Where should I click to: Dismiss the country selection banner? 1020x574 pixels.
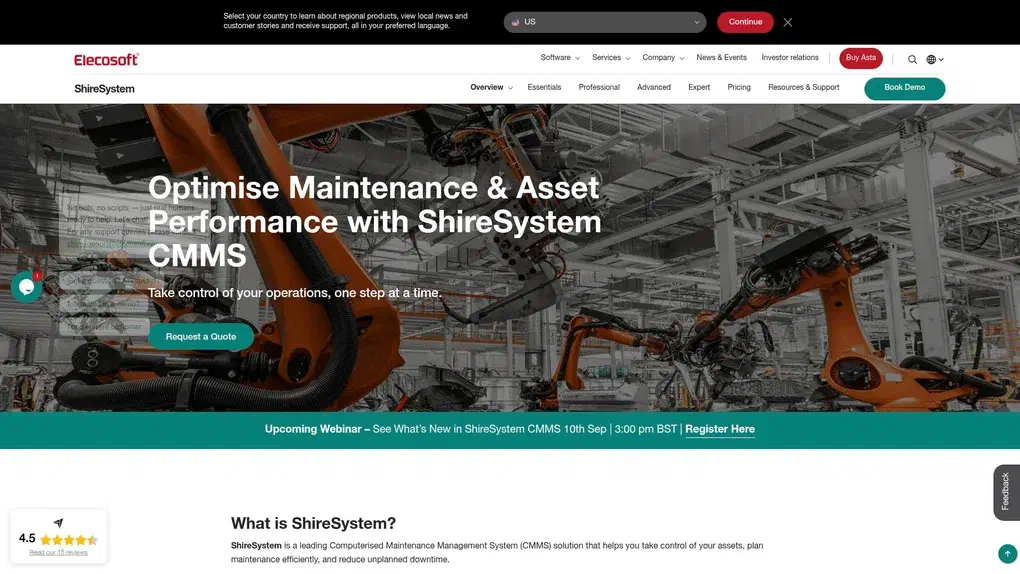point(788,22)
